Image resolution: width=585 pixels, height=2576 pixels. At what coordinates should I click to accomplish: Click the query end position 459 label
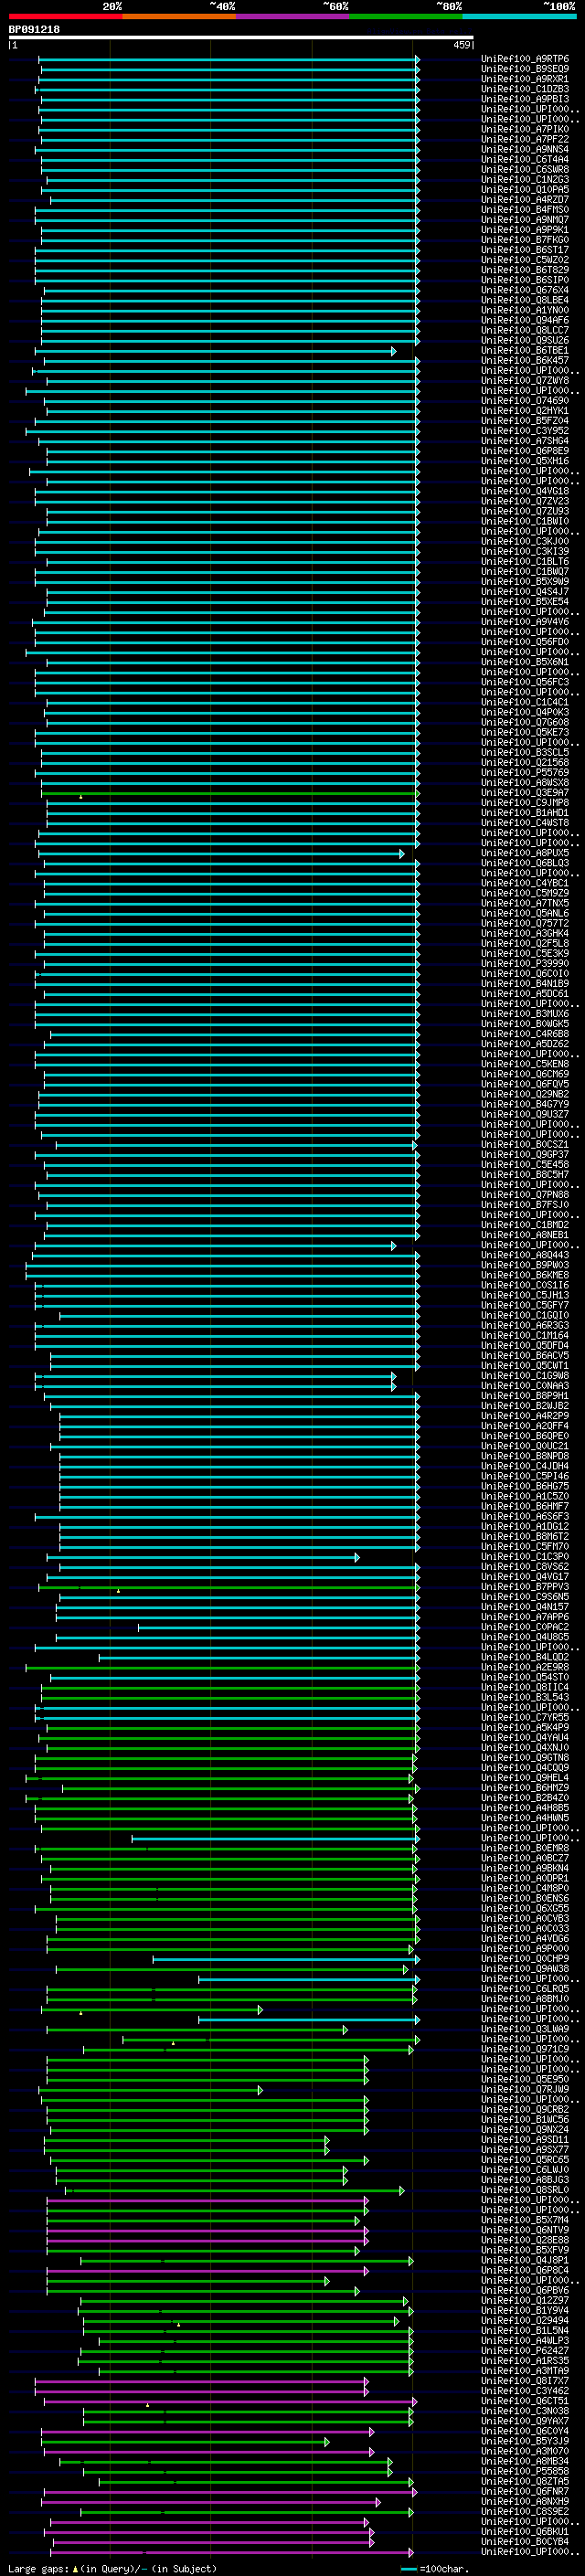click(x=462, y=45)
